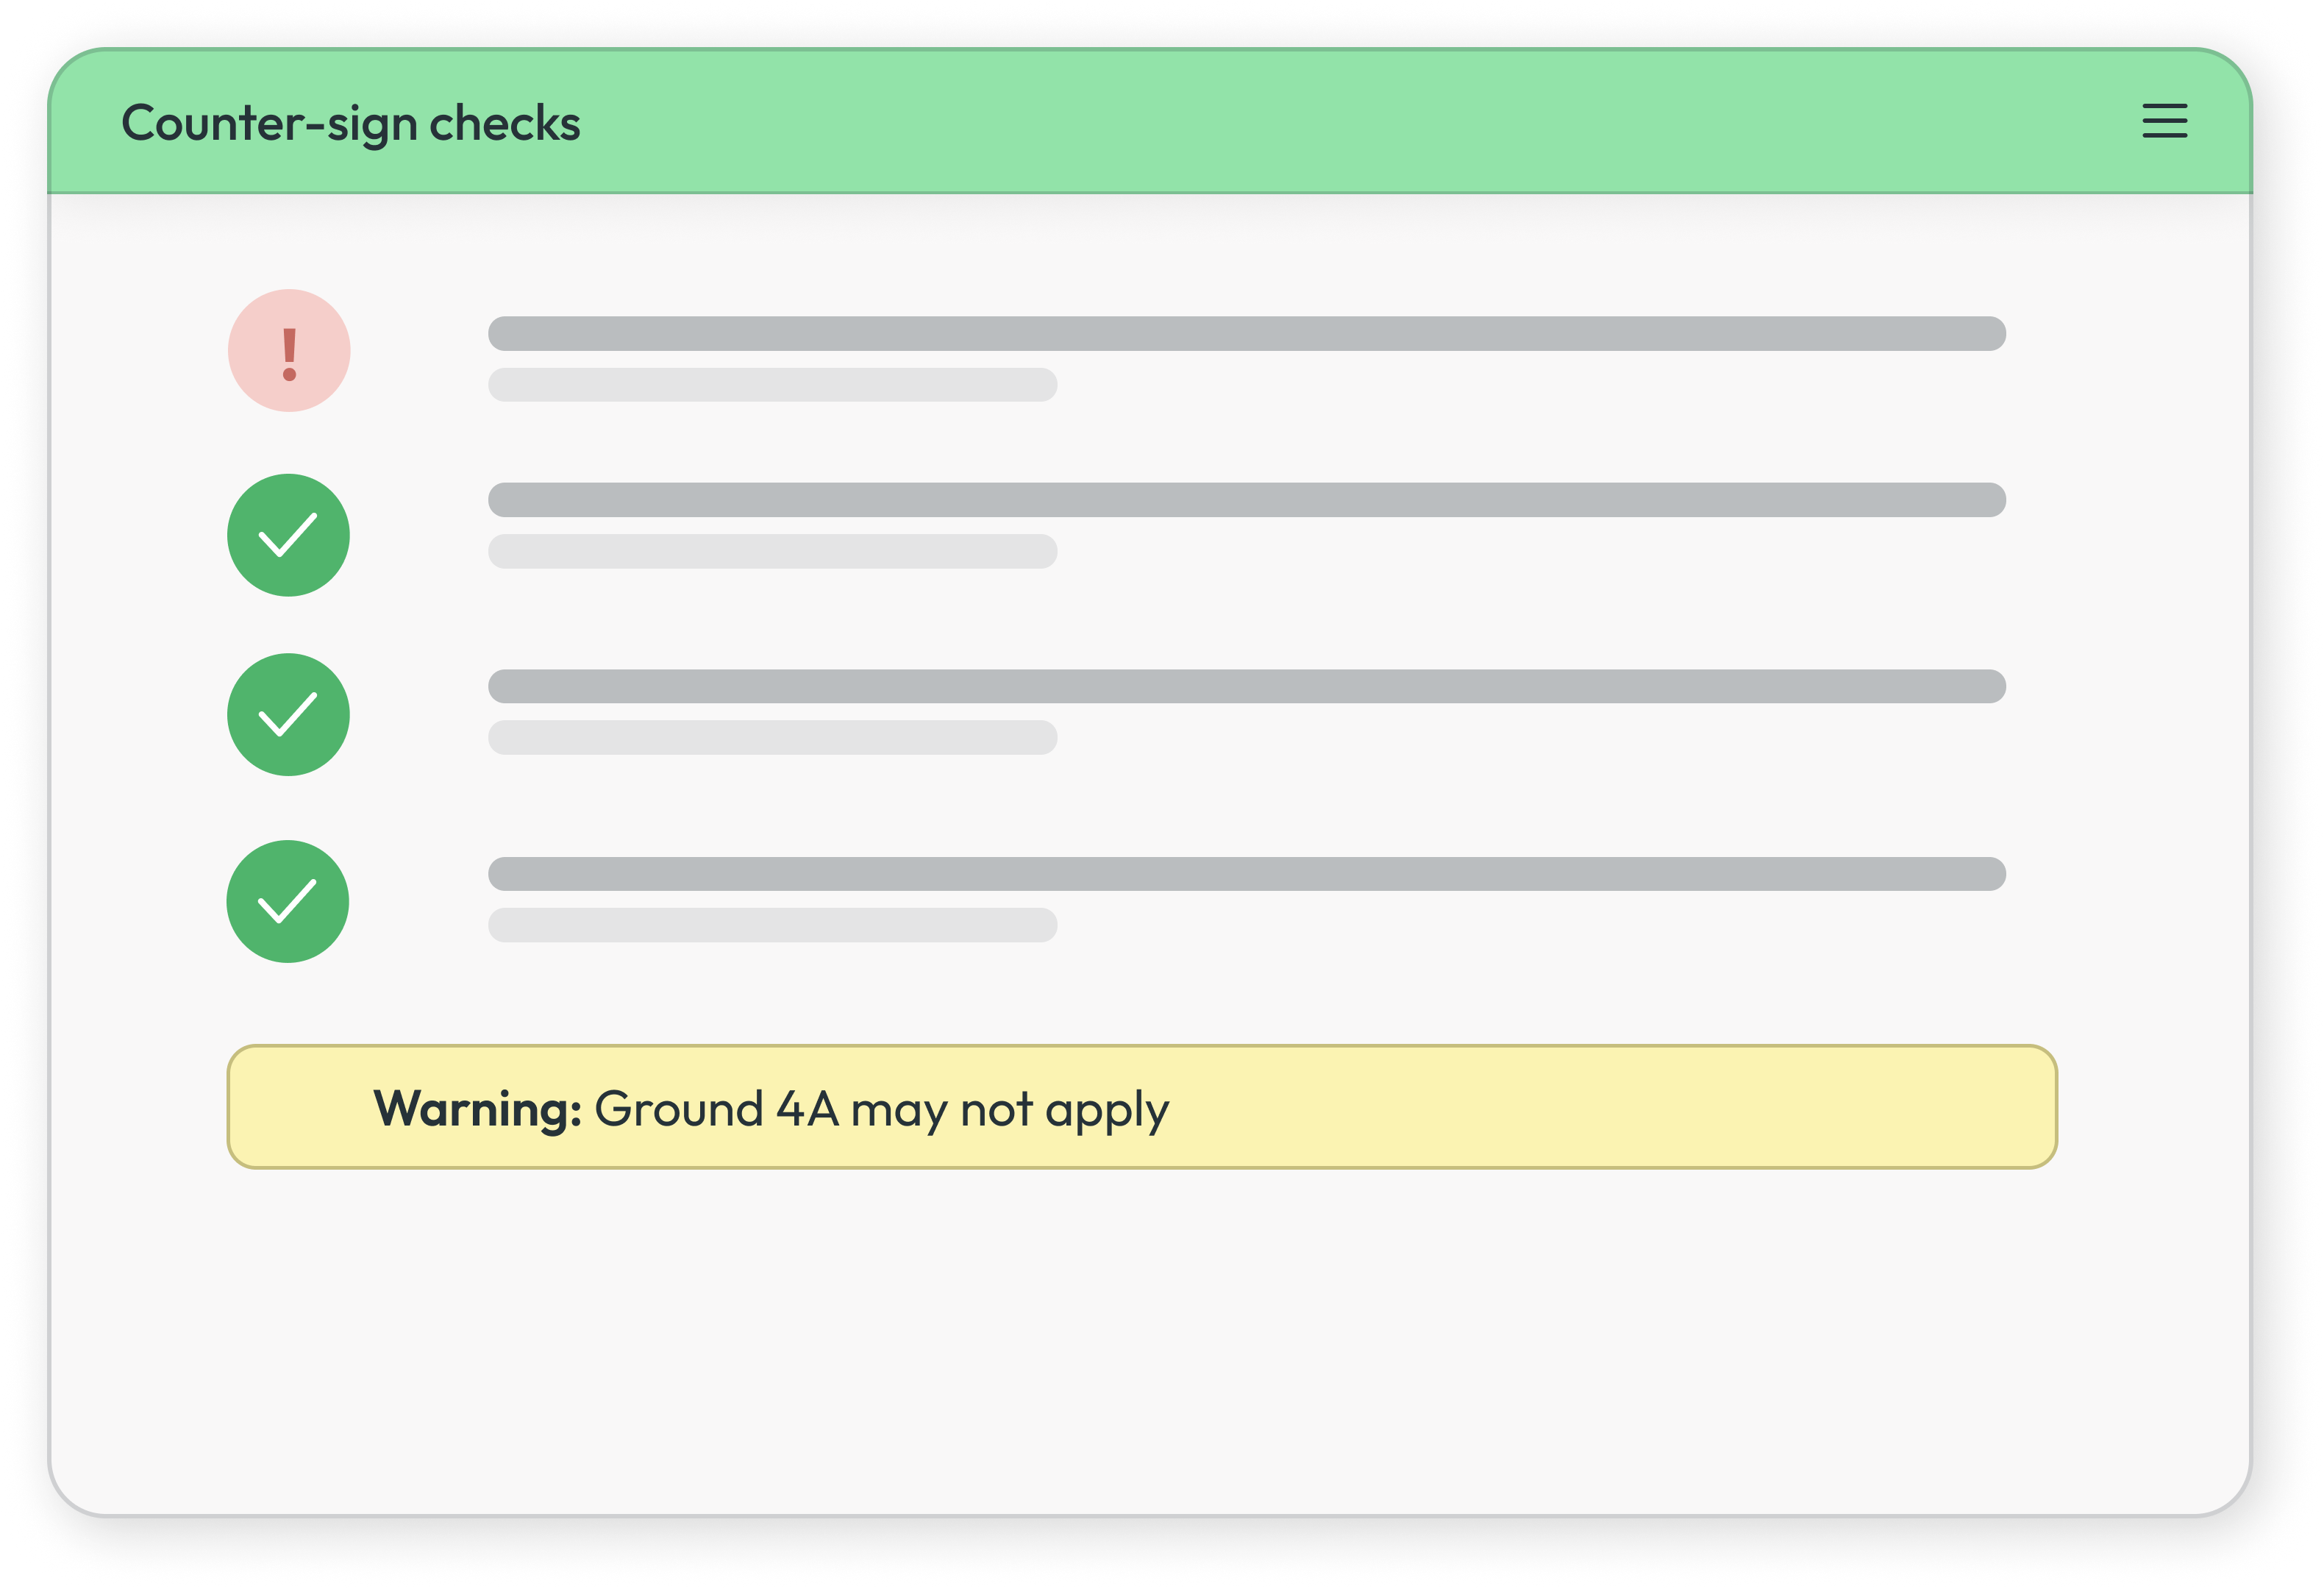Open the navigation menu
Viewport: 2324px width, 1589px height.
(2164, 122)
